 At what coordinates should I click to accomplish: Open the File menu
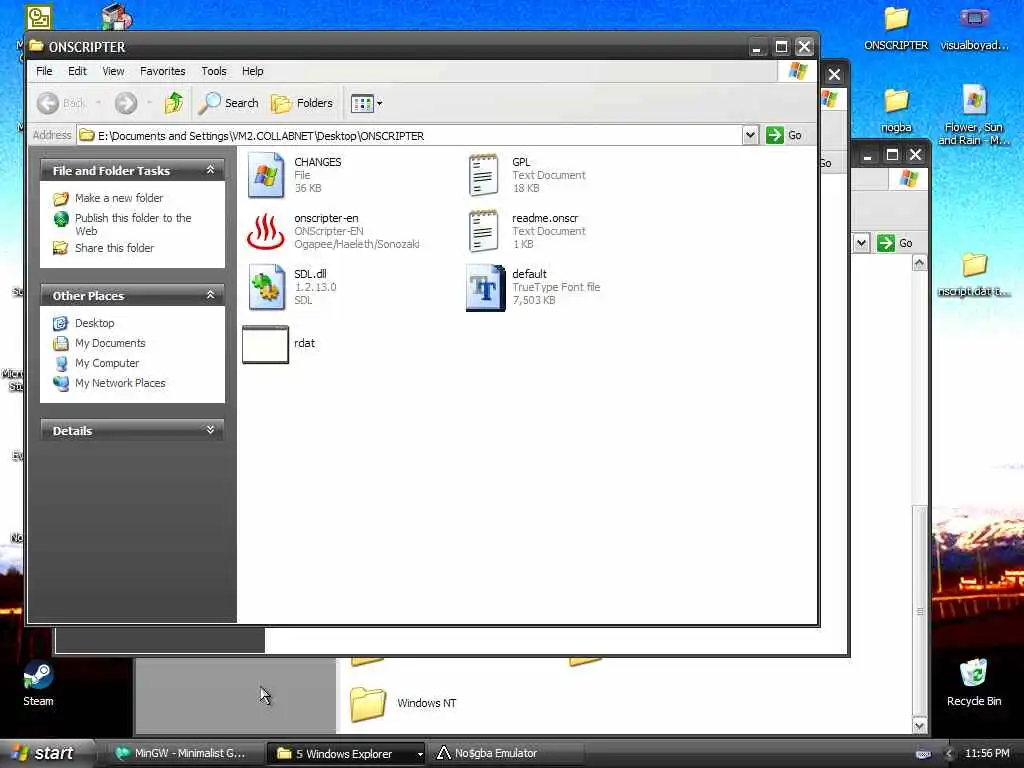coord(44,71)
